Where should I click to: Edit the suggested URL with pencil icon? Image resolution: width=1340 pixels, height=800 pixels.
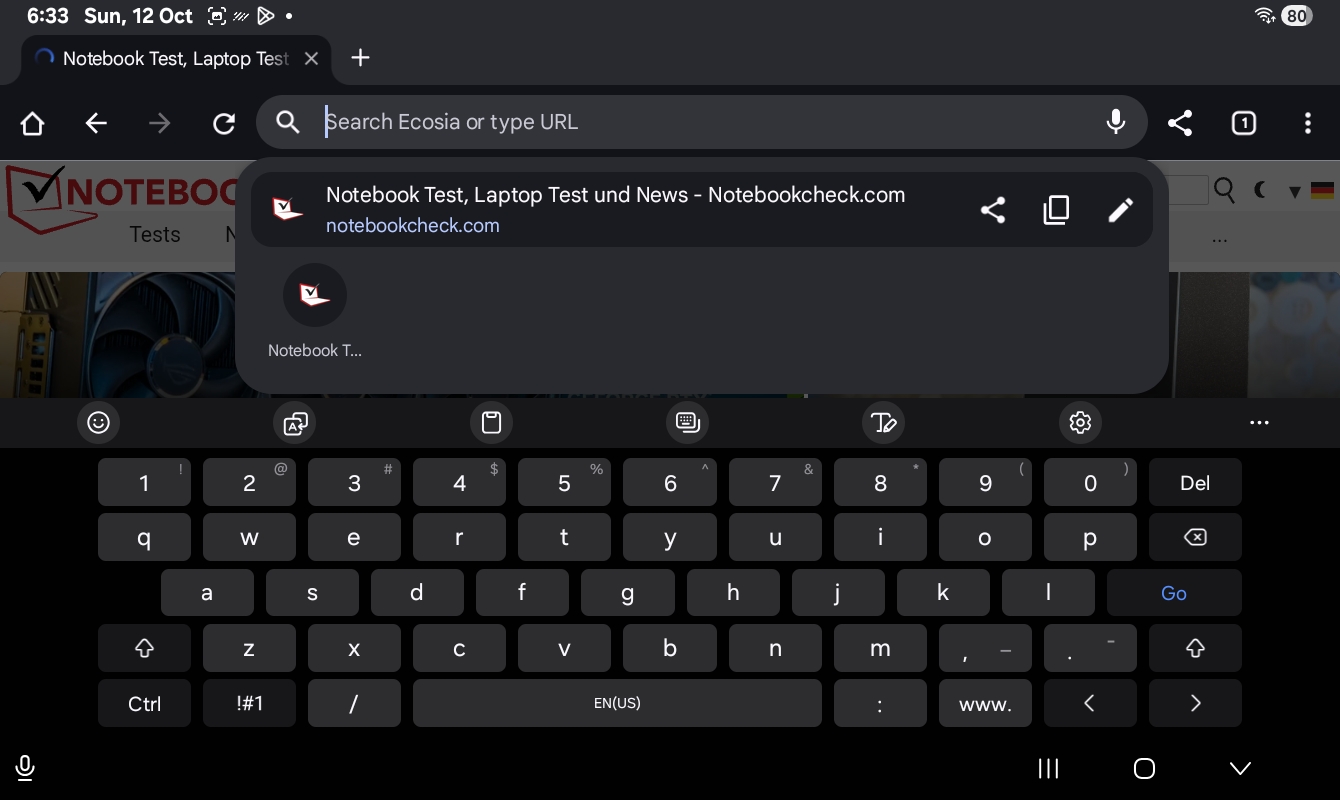pyautogui.click(x=1120, y=210)
